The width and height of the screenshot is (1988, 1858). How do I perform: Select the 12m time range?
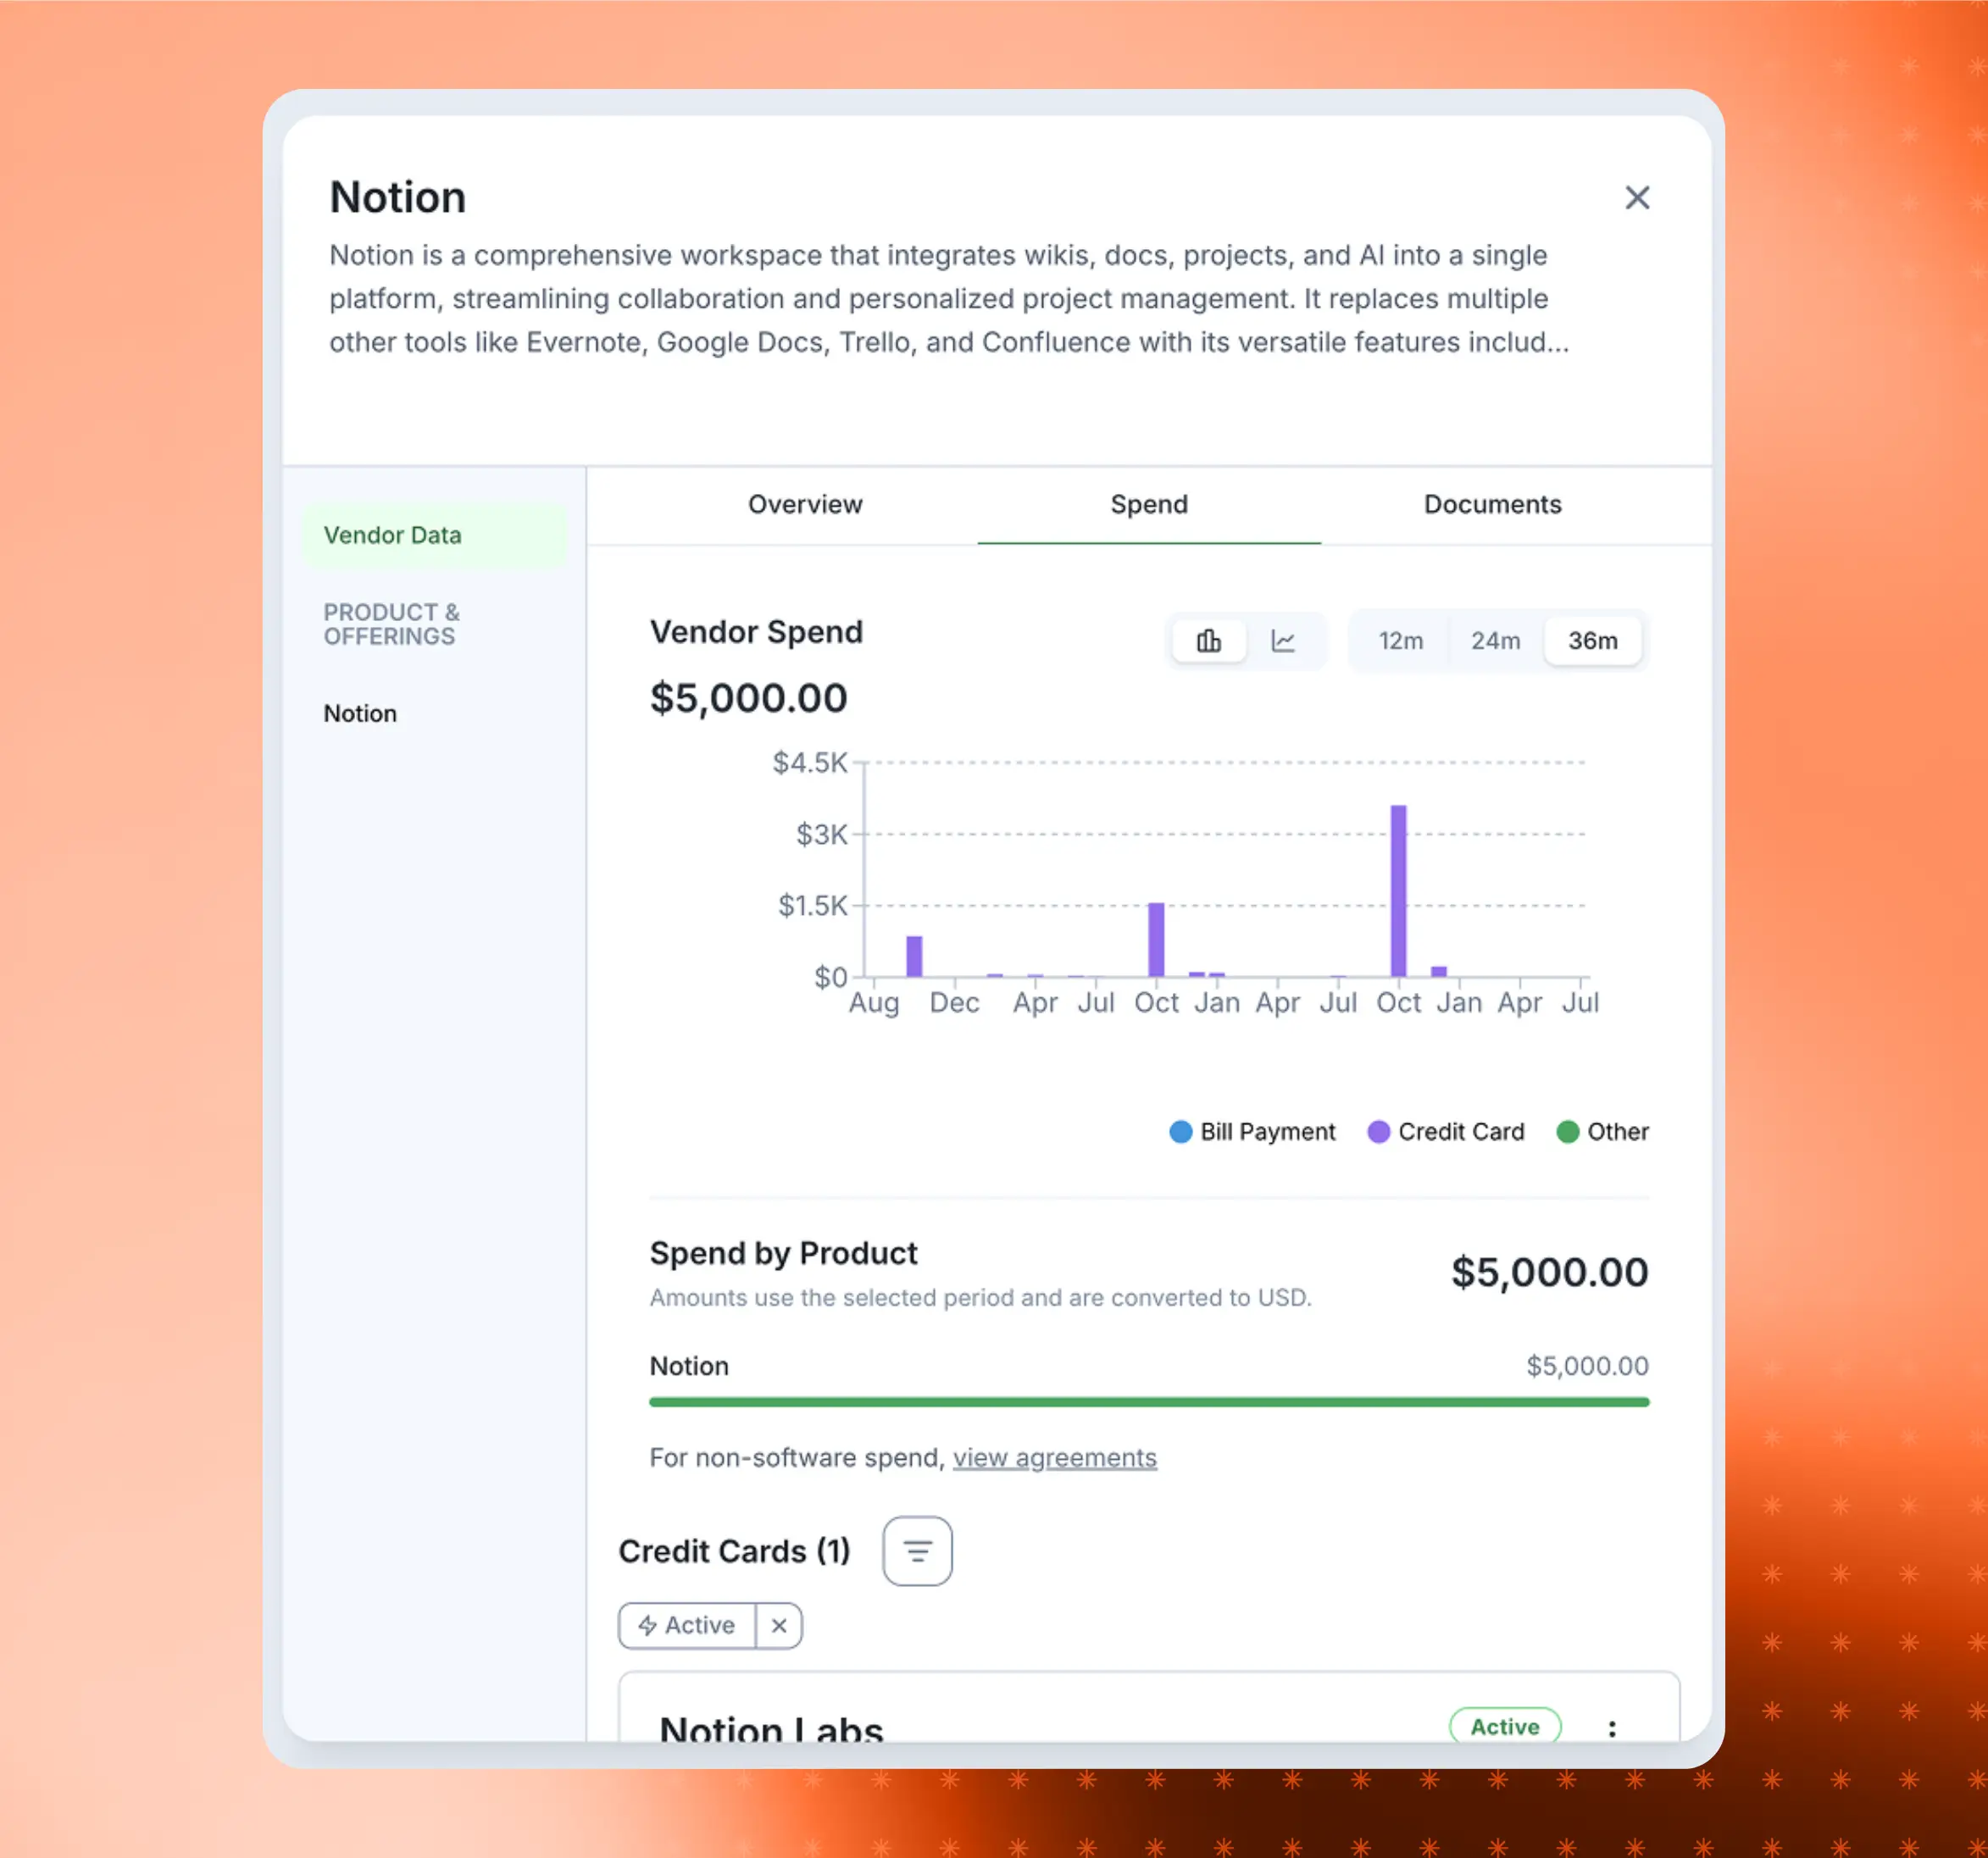(1400, 641)
